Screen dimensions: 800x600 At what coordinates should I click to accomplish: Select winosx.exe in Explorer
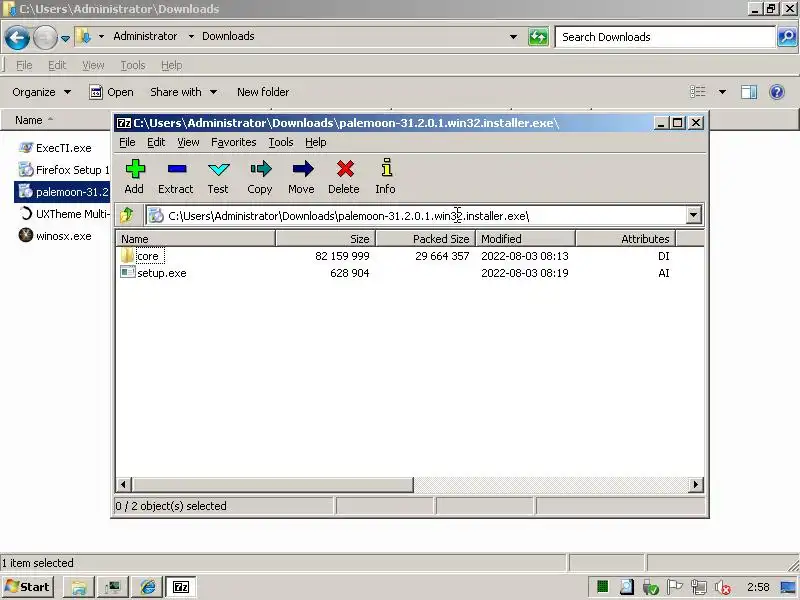coord(55,236)
